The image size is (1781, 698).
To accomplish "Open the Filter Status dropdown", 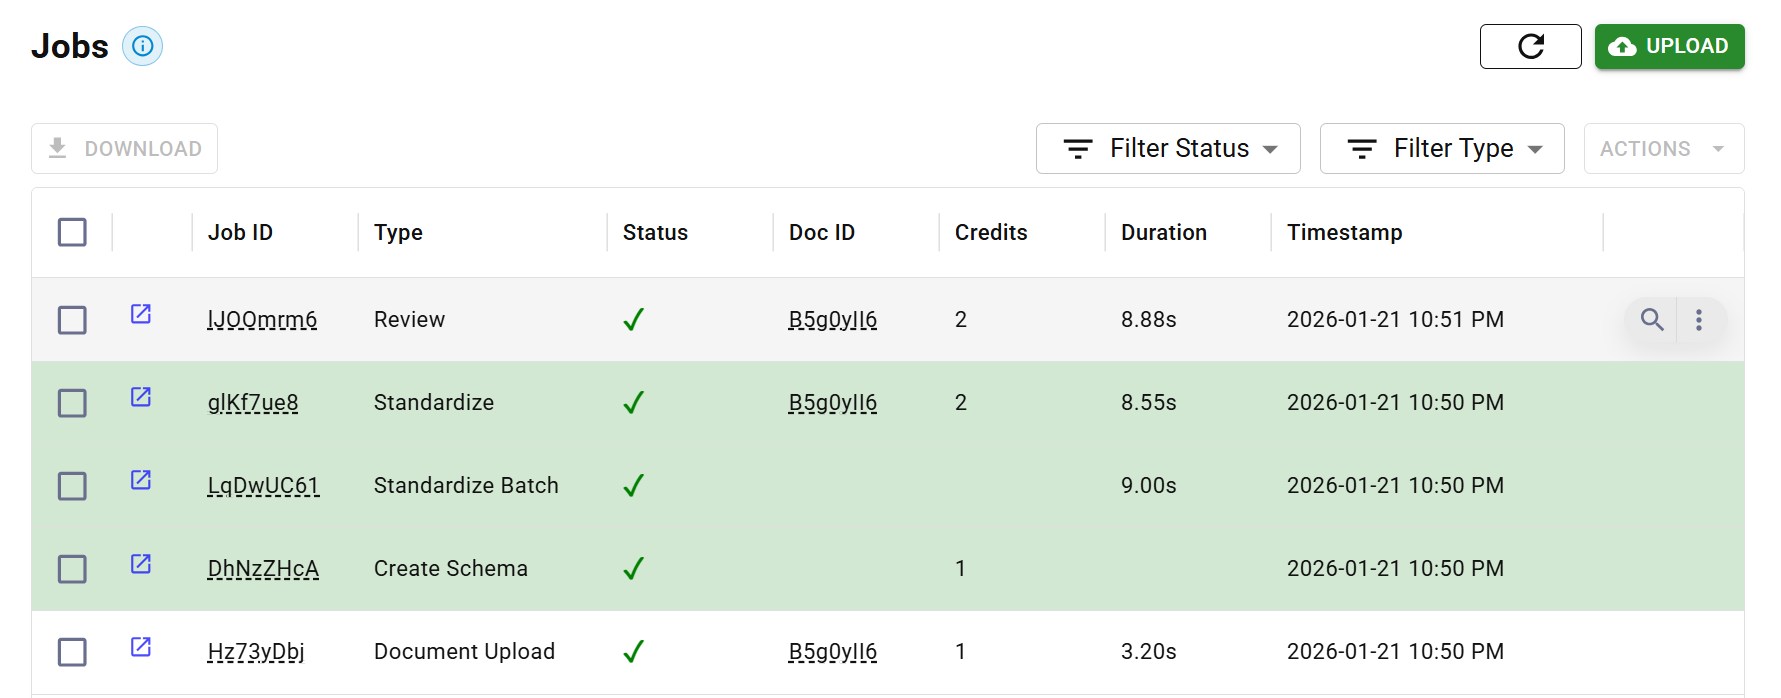I will [1167, 148].
